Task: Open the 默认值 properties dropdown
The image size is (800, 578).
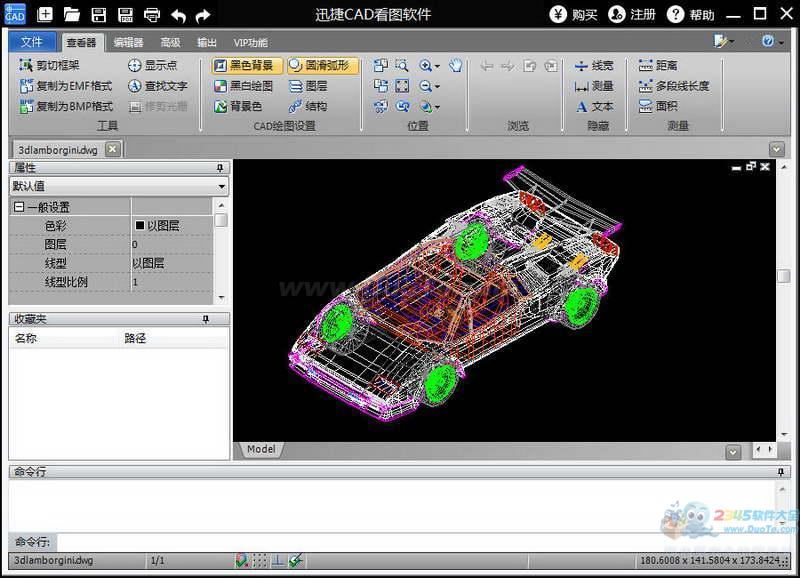Action: pyautogui.click(x=221, y=187)
